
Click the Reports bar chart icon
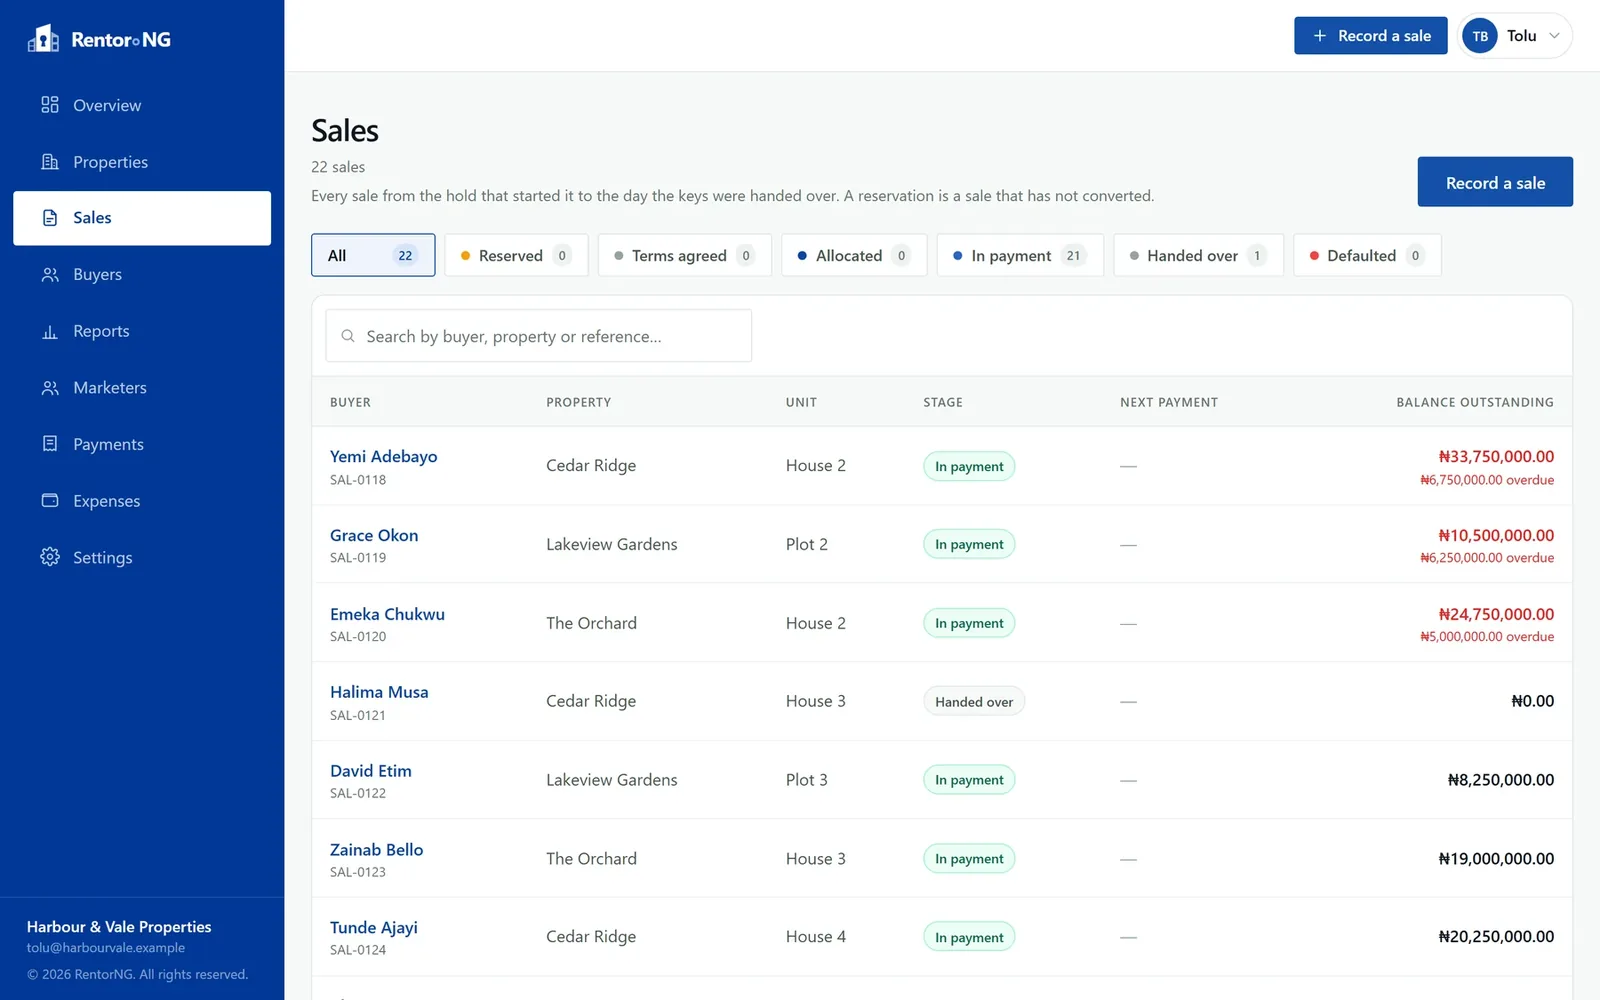click(x=50, y=331)
